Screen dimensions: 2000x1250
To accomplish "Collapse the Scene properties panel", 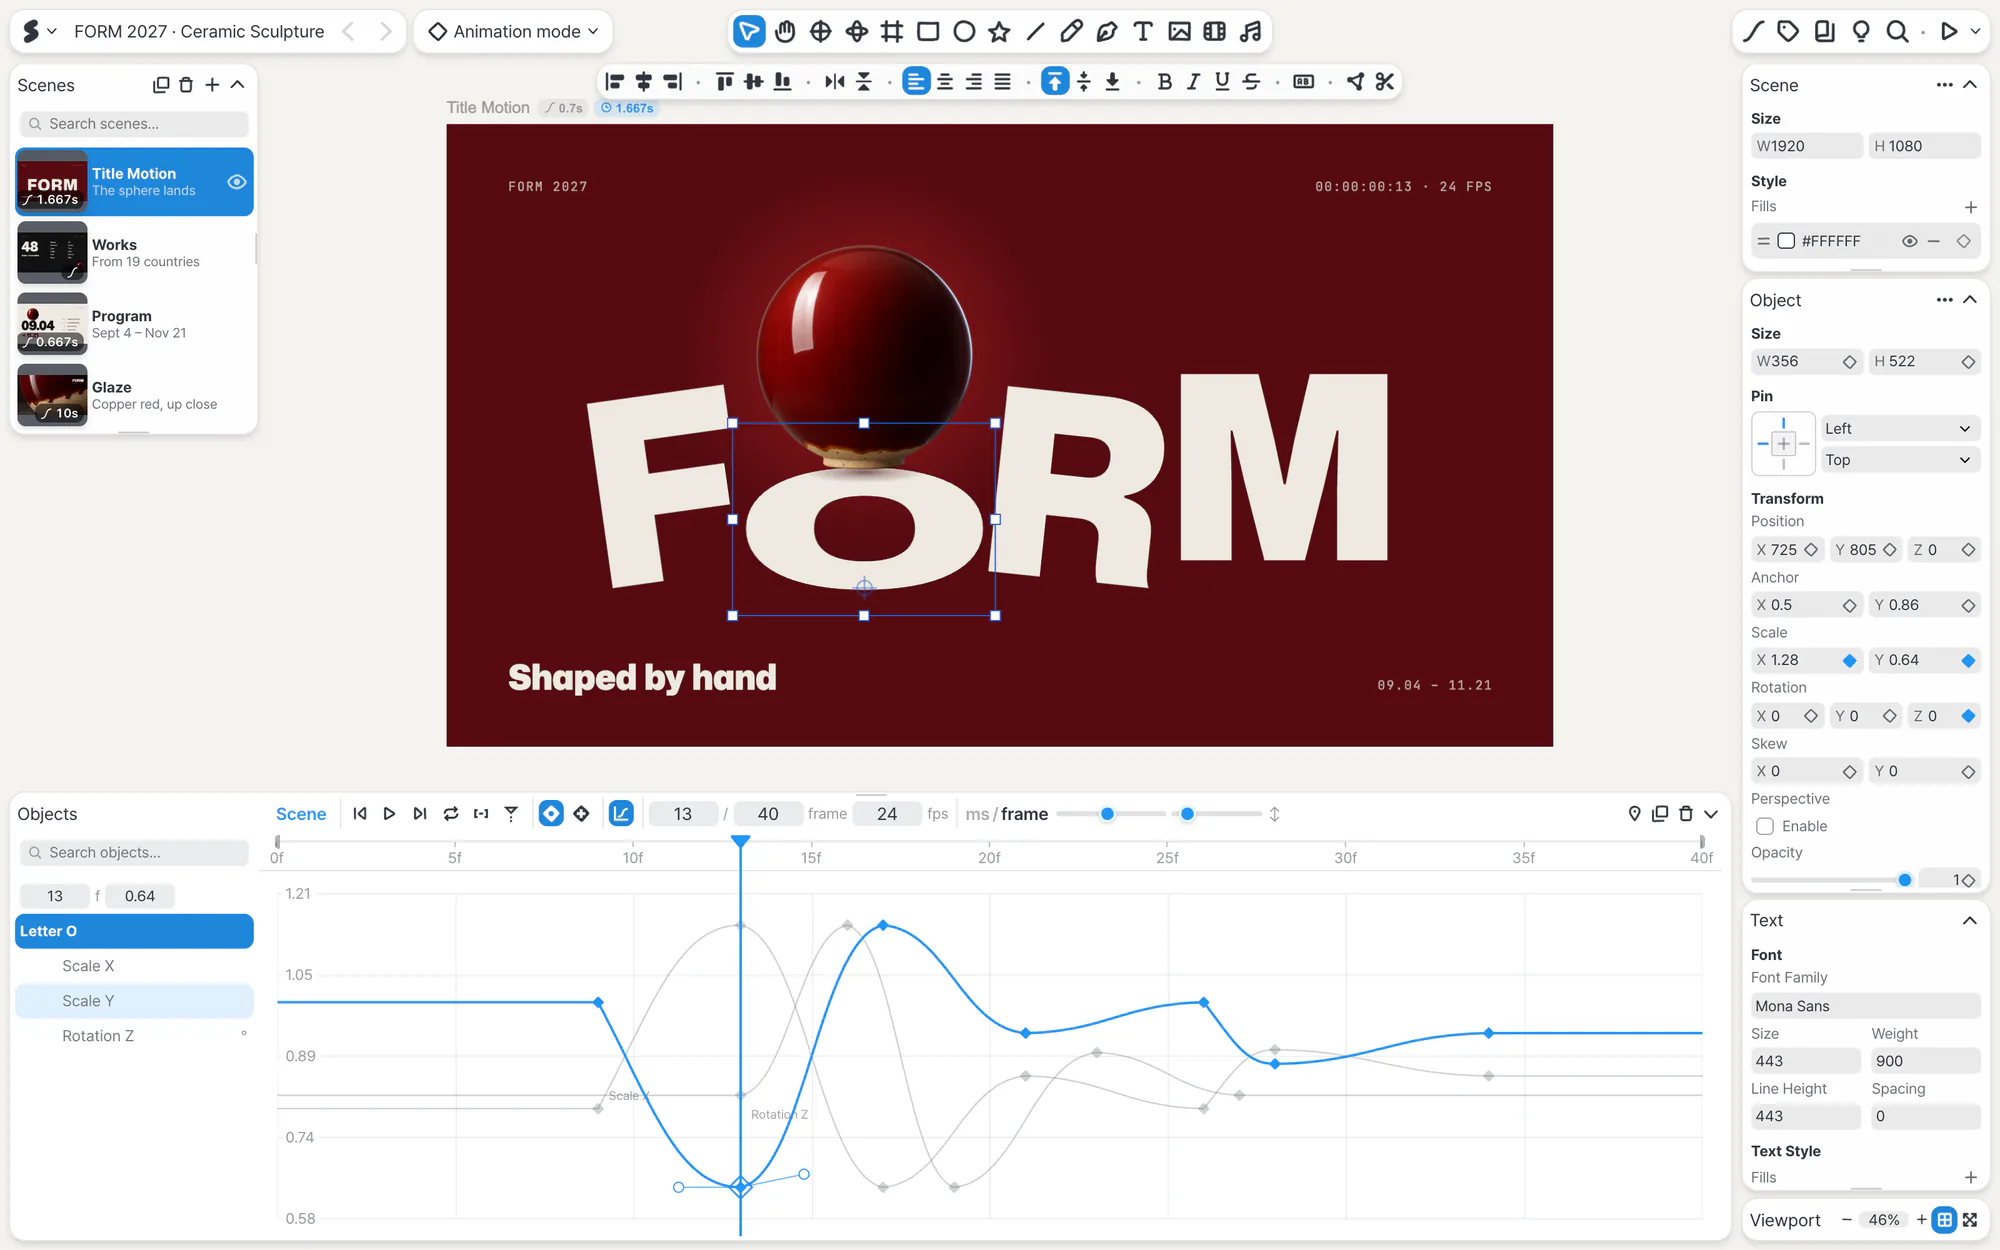I will click(x=1970, y=85).
